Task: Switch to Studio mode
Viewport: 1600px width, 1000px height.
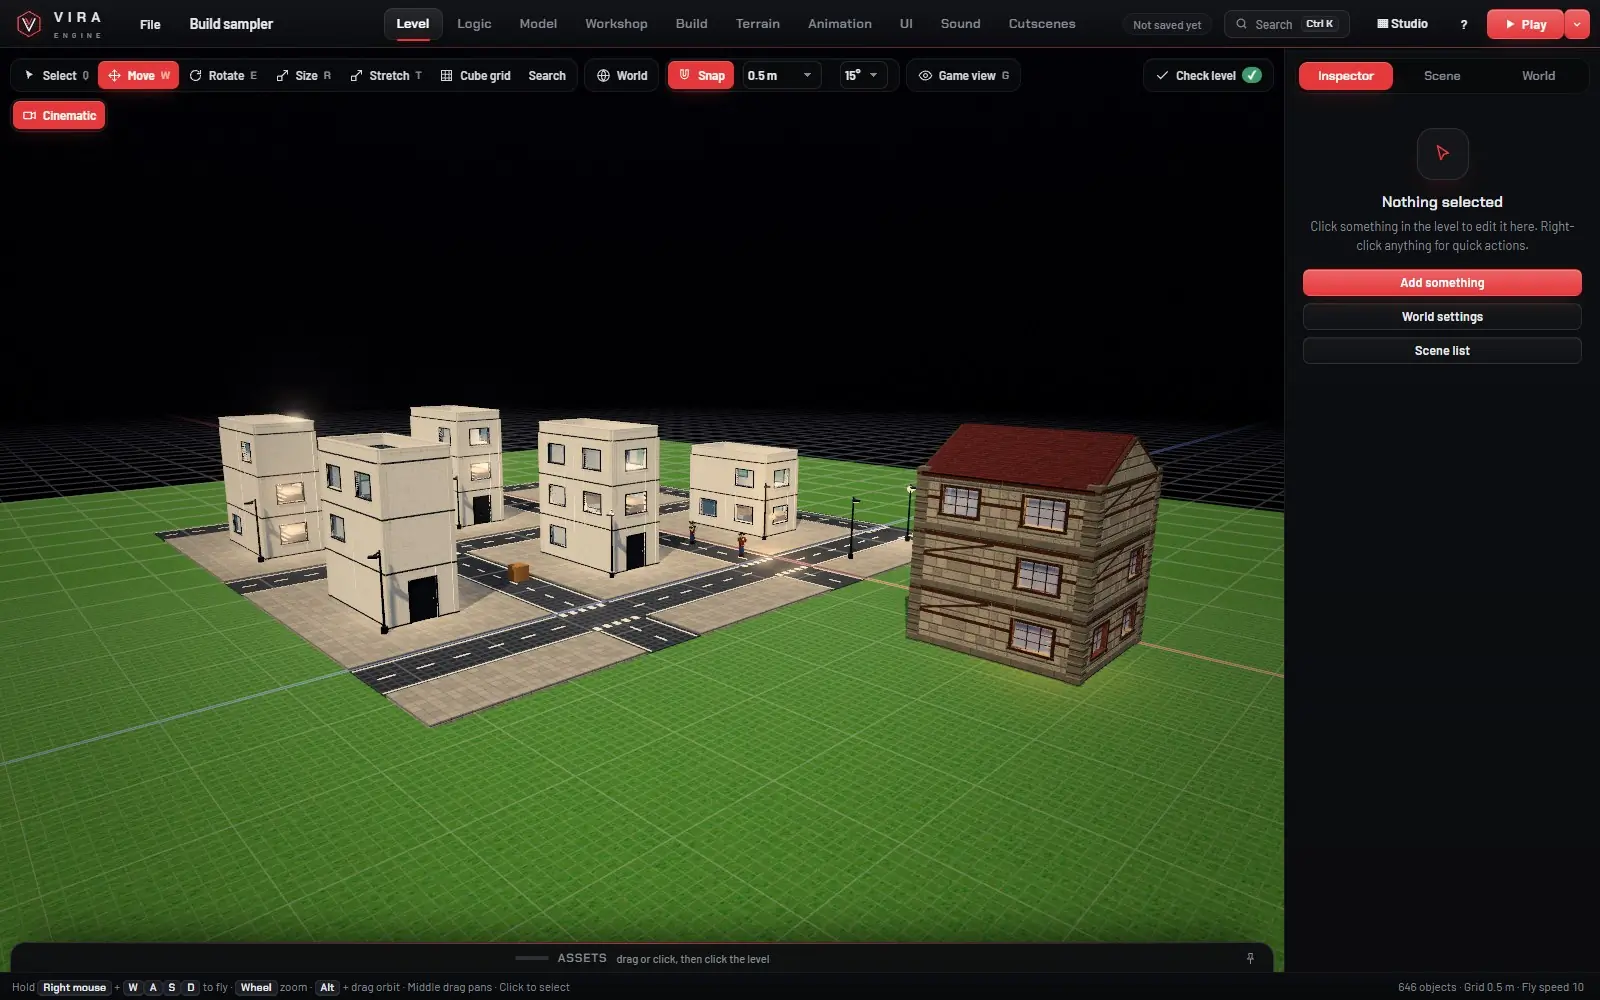Action: tap(1402, 24)
